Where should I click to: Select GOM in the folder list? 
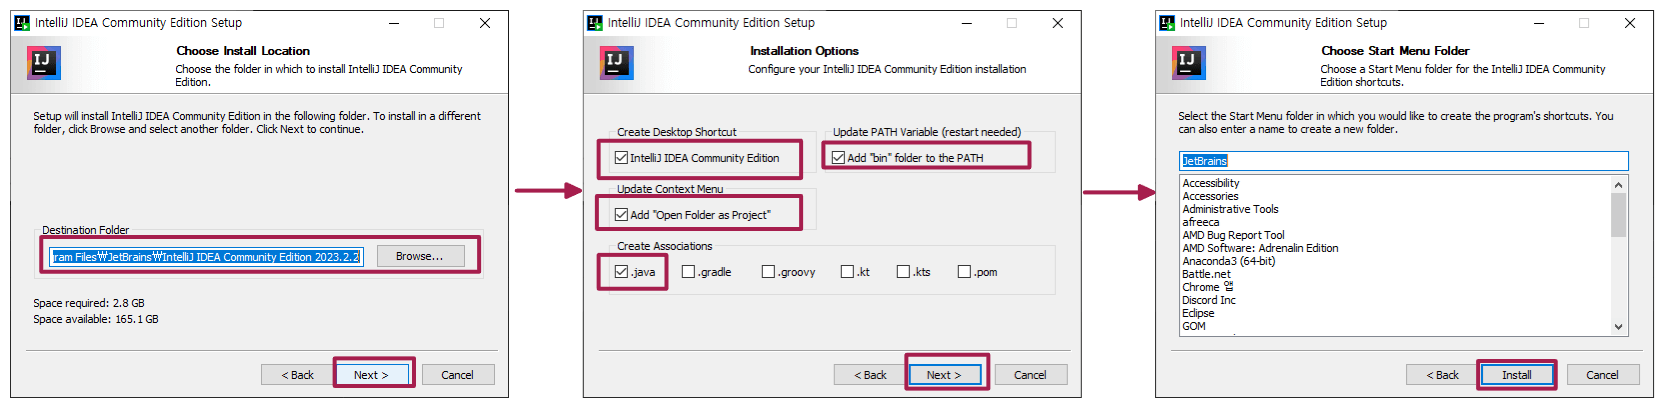tap(1194, 326)
